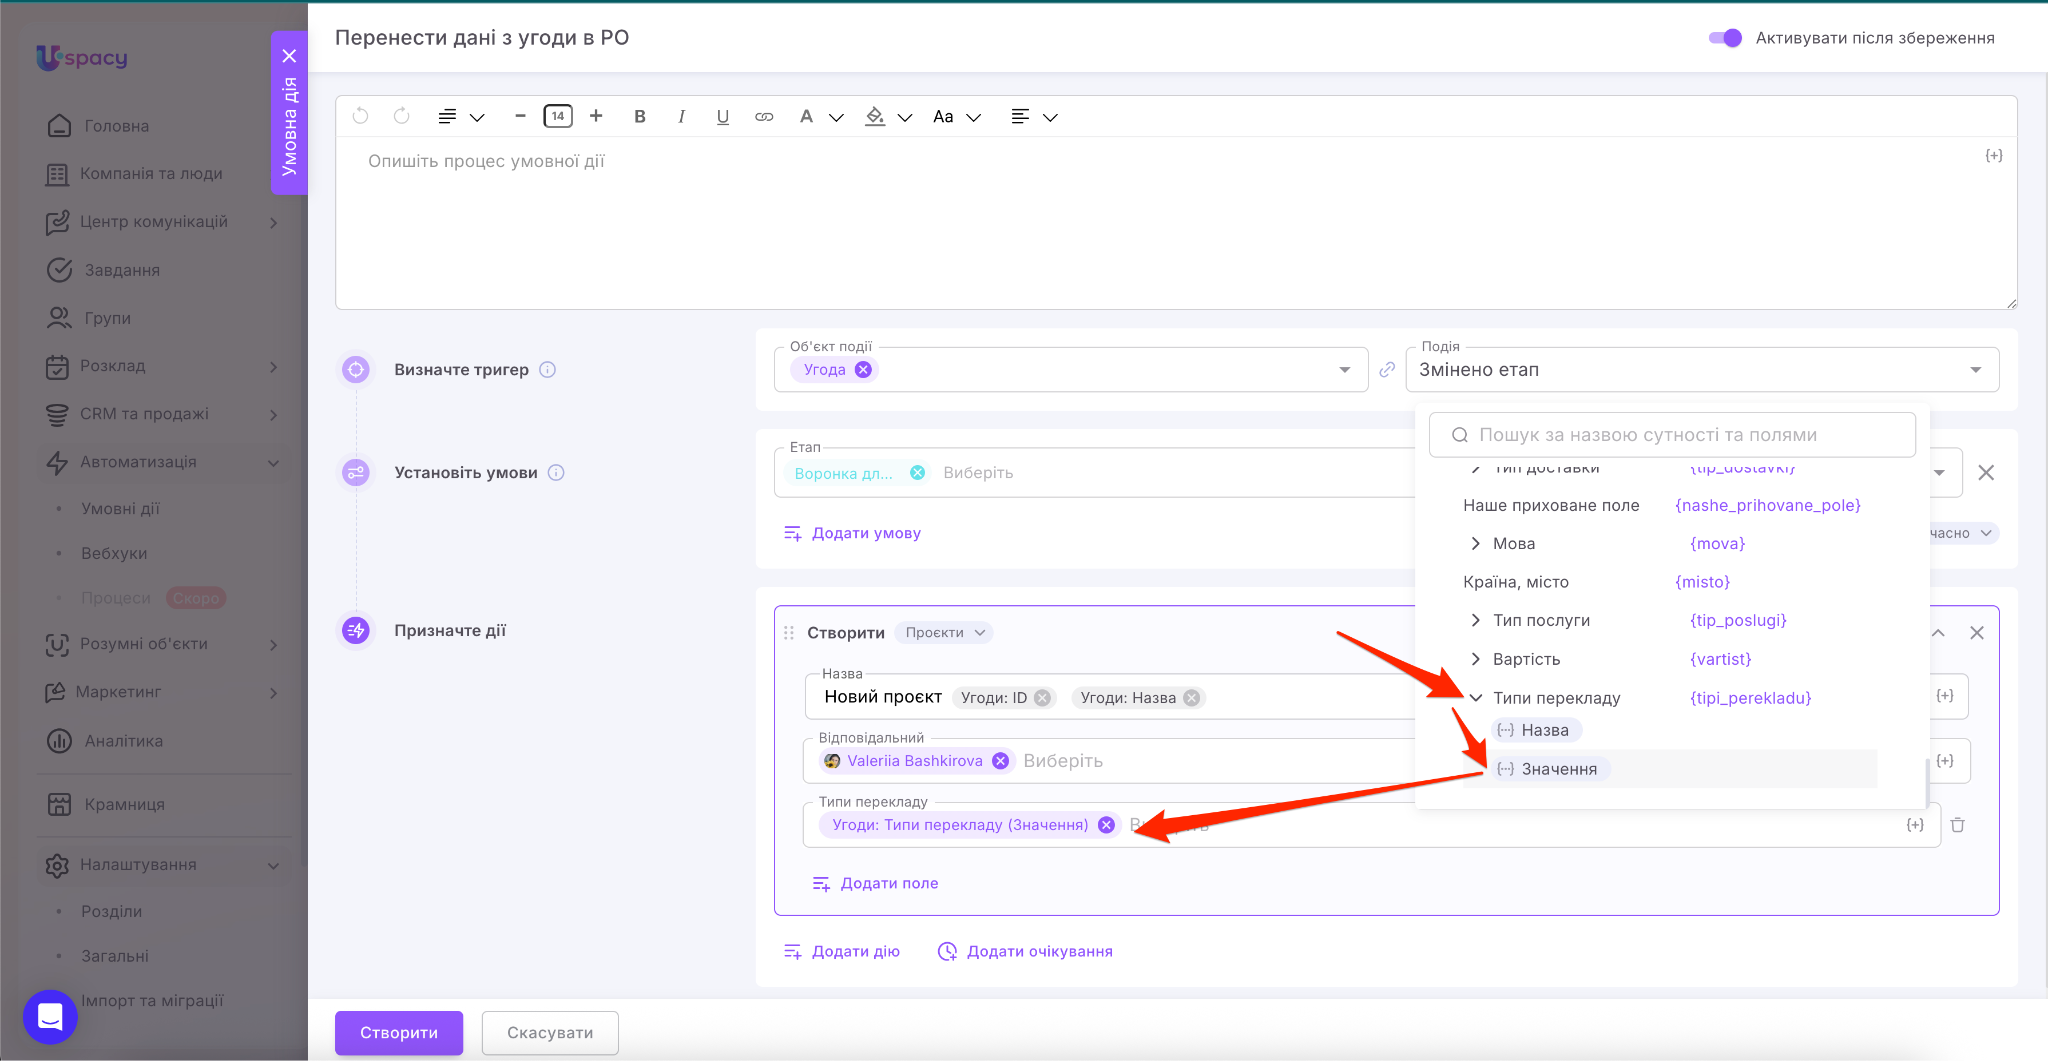Collapse the Типи перекладу tree item
Viewport: 2048px width, 1061px height.
(1475, 698)
